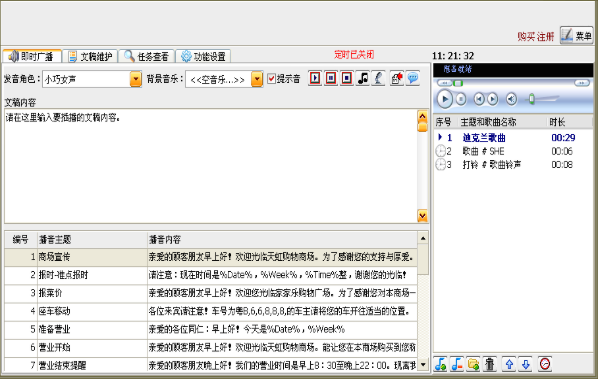Click in the 文稿内容 text area
Image resolution: width=600 pixels, height=381 pixels.
210,166
